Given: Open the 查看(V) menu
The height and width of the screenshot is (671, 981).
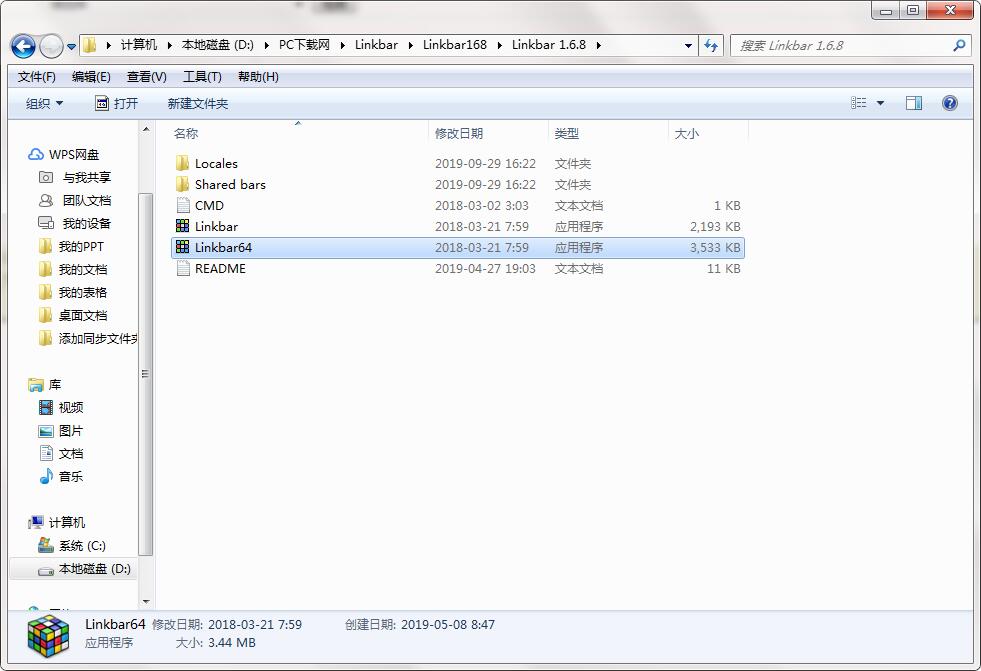Looking at the screenshot, I should tap(146, 76).
